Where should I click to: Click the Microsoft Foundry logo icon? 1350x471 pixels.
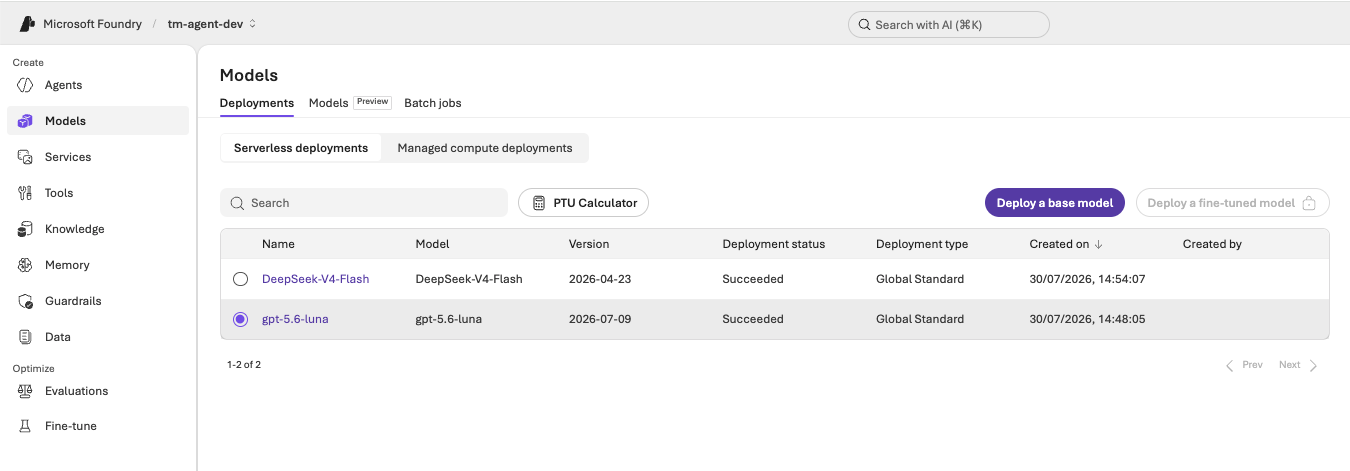(27, 24)
